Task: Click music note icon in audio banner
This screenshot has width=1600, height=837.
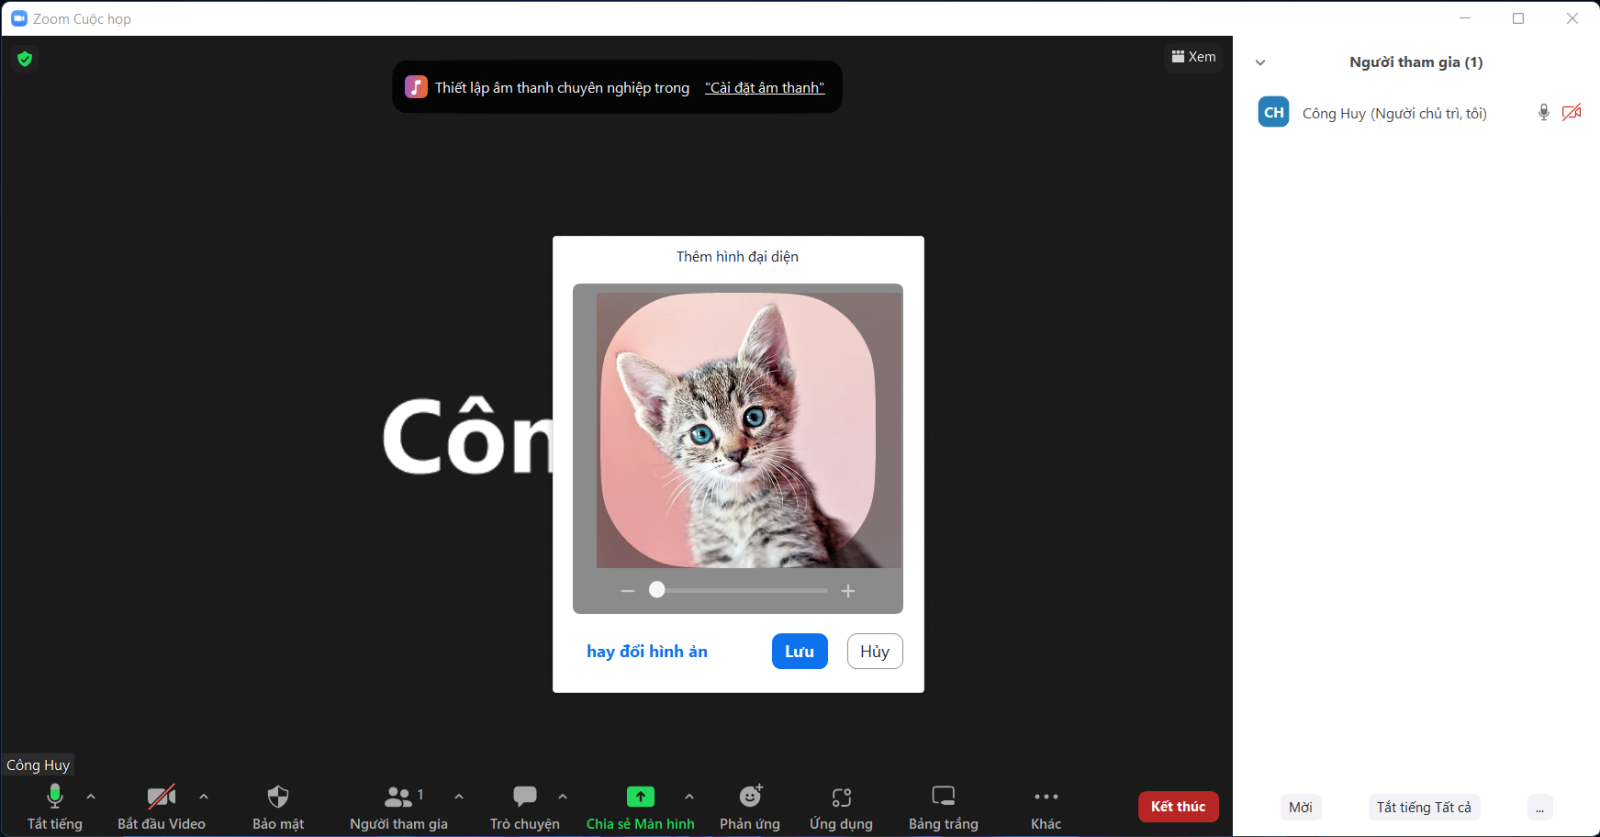Action: [x=416, y=87]
